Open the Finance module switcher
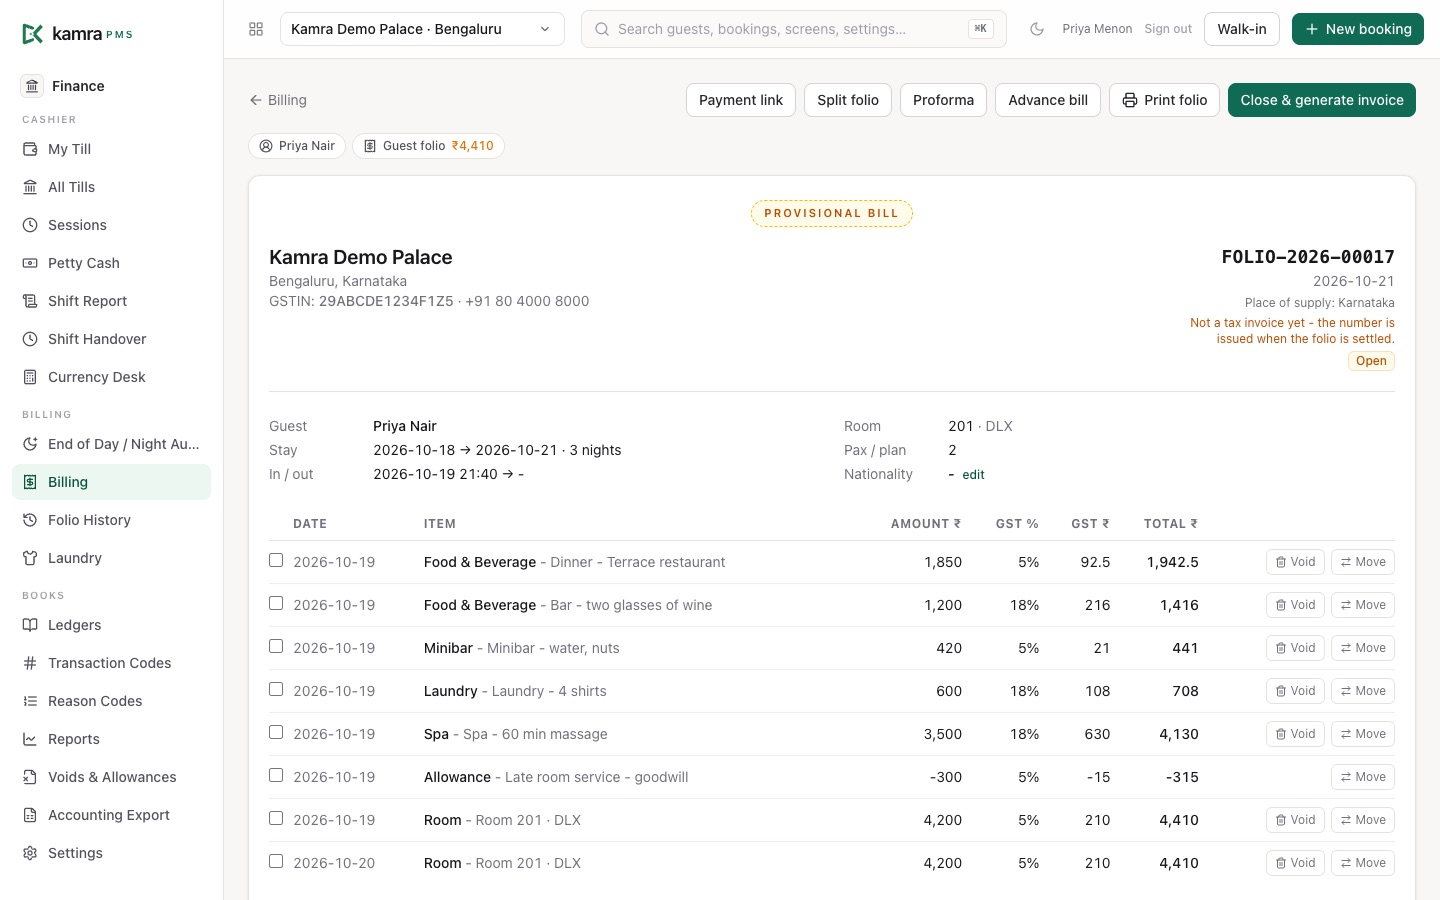This screenshot has width=1440, height=900. (111, 86)
